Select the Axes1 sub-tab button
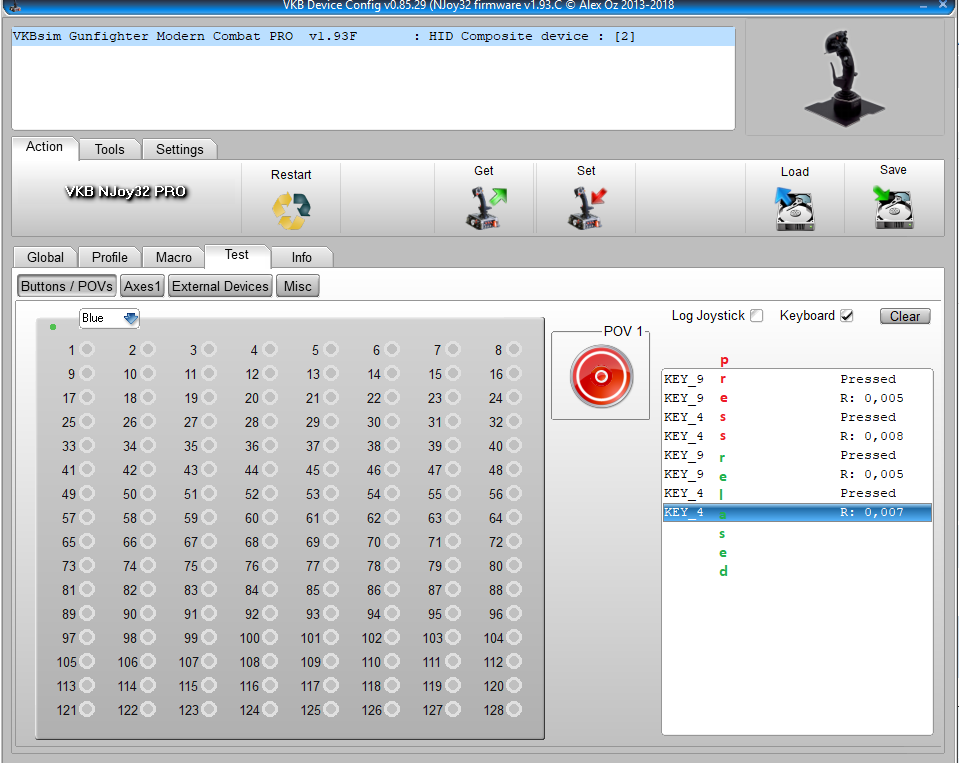 (x=142, y=286)
